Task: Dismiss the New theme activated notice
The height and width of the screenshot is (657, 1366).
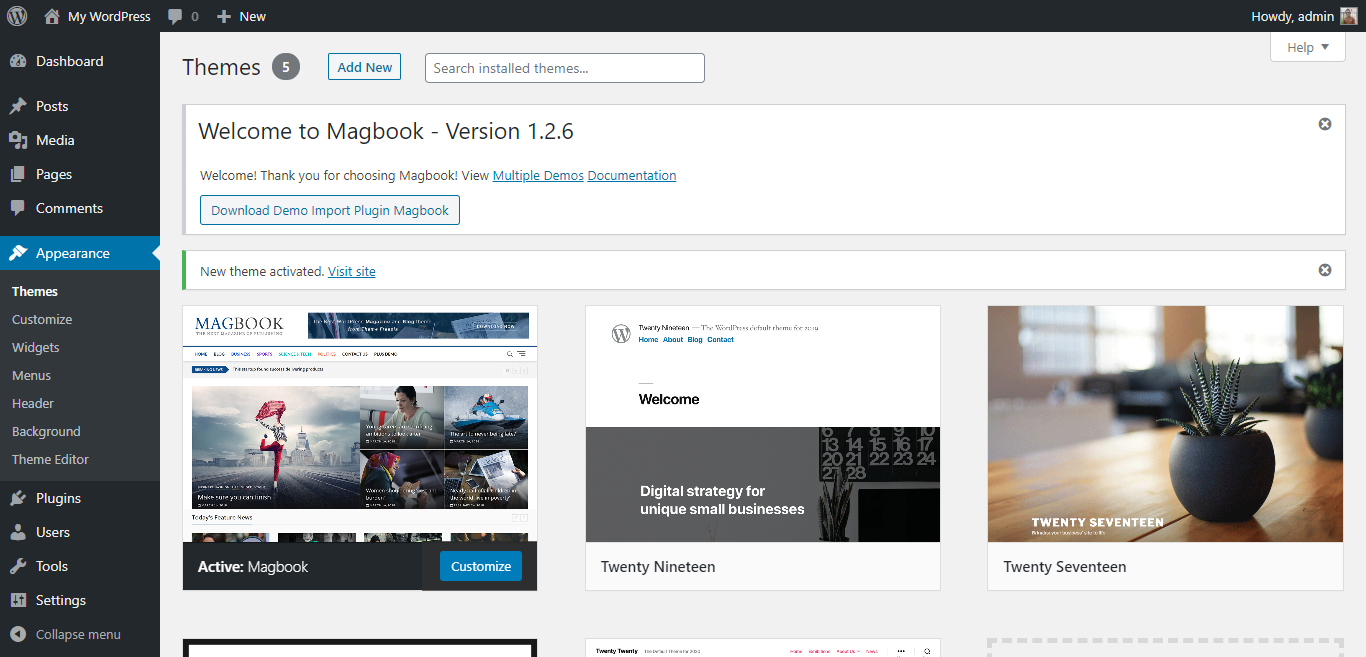Action: click(1325, 270)
